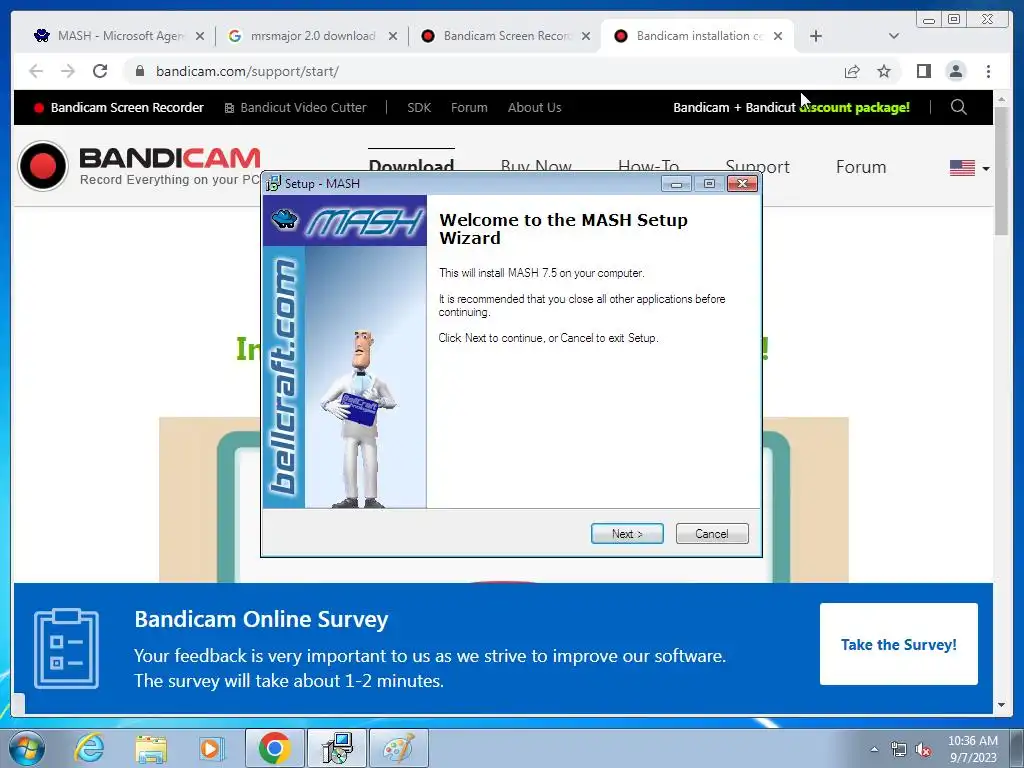Click Next in the MASH Setup wizard

pyautogui.click(x=627, y=534)
